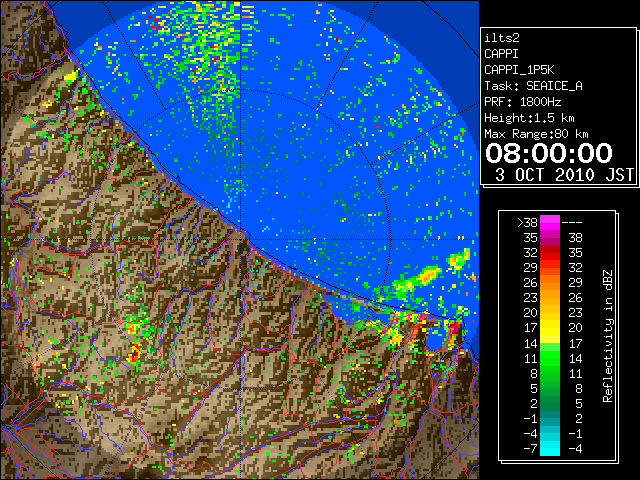Select the 'CAPPI_1P5K' product name text

click(519, 70)
